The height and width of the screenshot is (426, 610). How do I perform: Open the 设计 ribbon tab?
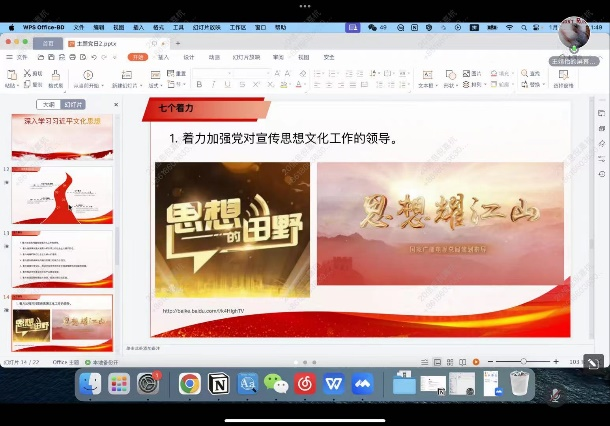189,58
